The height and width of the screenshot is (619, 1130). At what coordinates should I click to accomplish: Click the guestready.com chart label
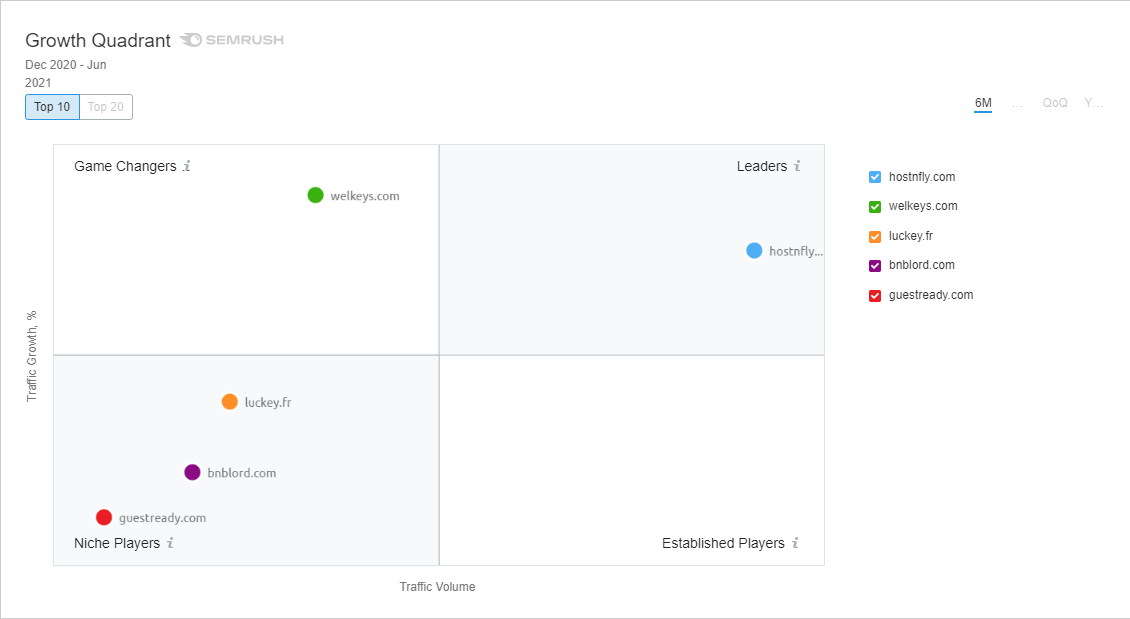coord(162,517)
